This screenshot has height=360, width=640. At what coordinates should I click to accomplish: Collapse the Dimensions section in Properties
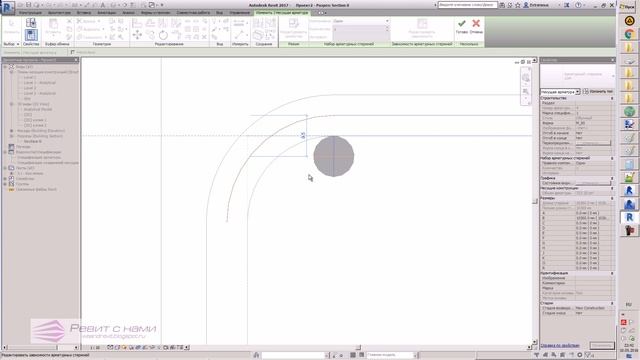click(x=612, y=198)
